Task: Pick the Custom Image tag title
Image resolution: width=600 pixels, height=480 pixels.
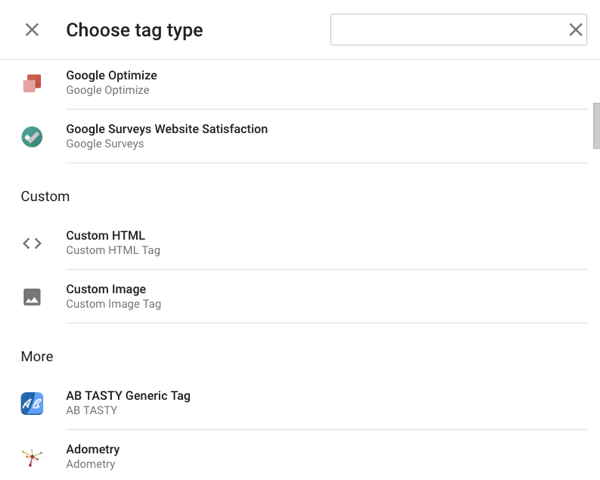Action: pyautogui.click(x=106, y=289)
